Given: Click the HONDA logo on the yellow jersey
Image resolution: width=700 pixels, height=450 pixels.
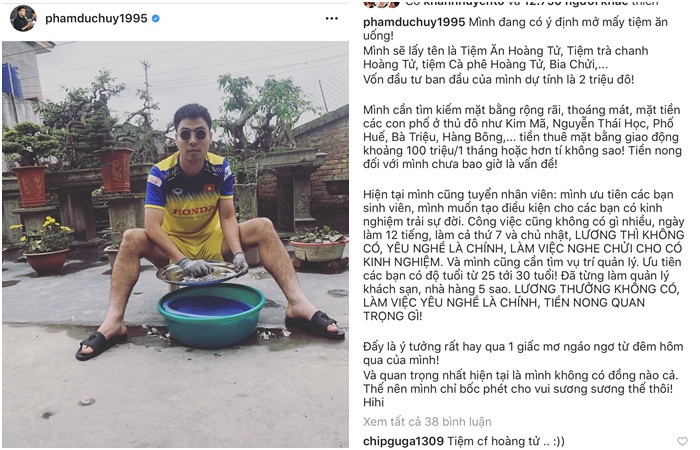Looking at the screenshot, I should point(193,211).
